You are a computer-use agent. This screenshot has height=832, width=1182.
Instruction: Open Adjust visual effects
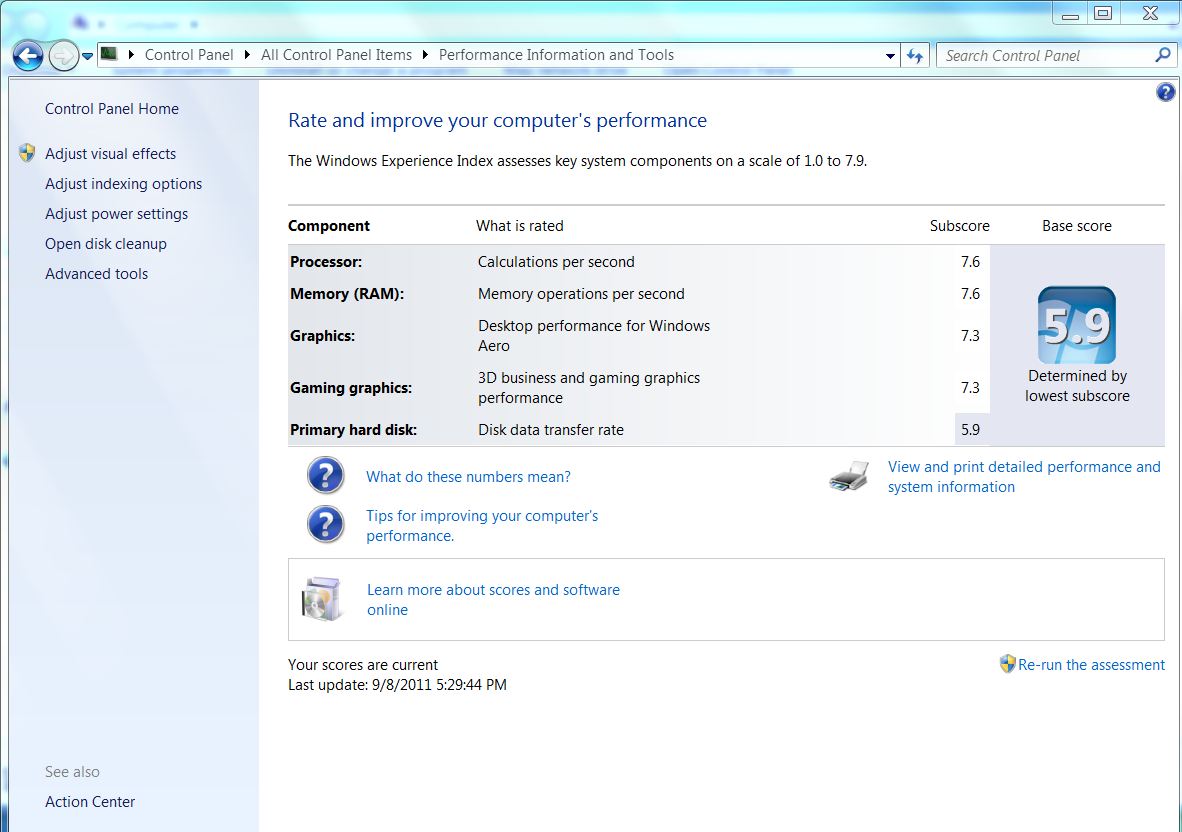click(110, 154)
